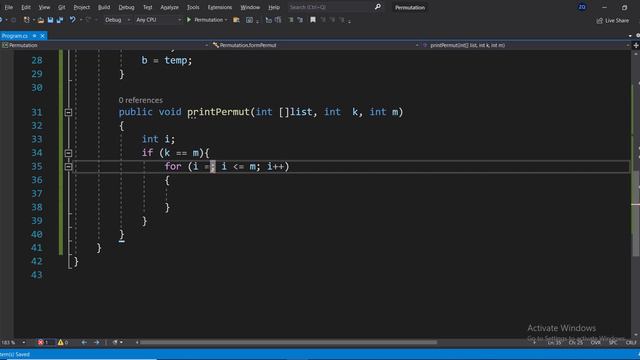
Task: Open the Permutation project scope dropdown
Action: pyautogui.click(x=105, y=45)
